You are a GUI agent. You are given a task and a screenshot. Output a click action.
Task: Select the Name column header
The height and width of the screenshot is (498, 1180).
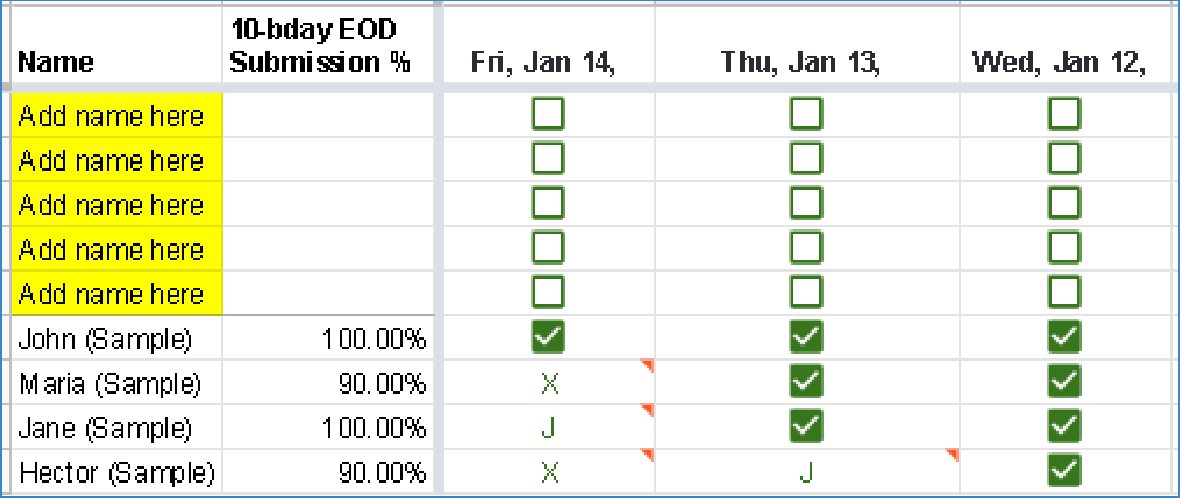[x=57, y=63]
